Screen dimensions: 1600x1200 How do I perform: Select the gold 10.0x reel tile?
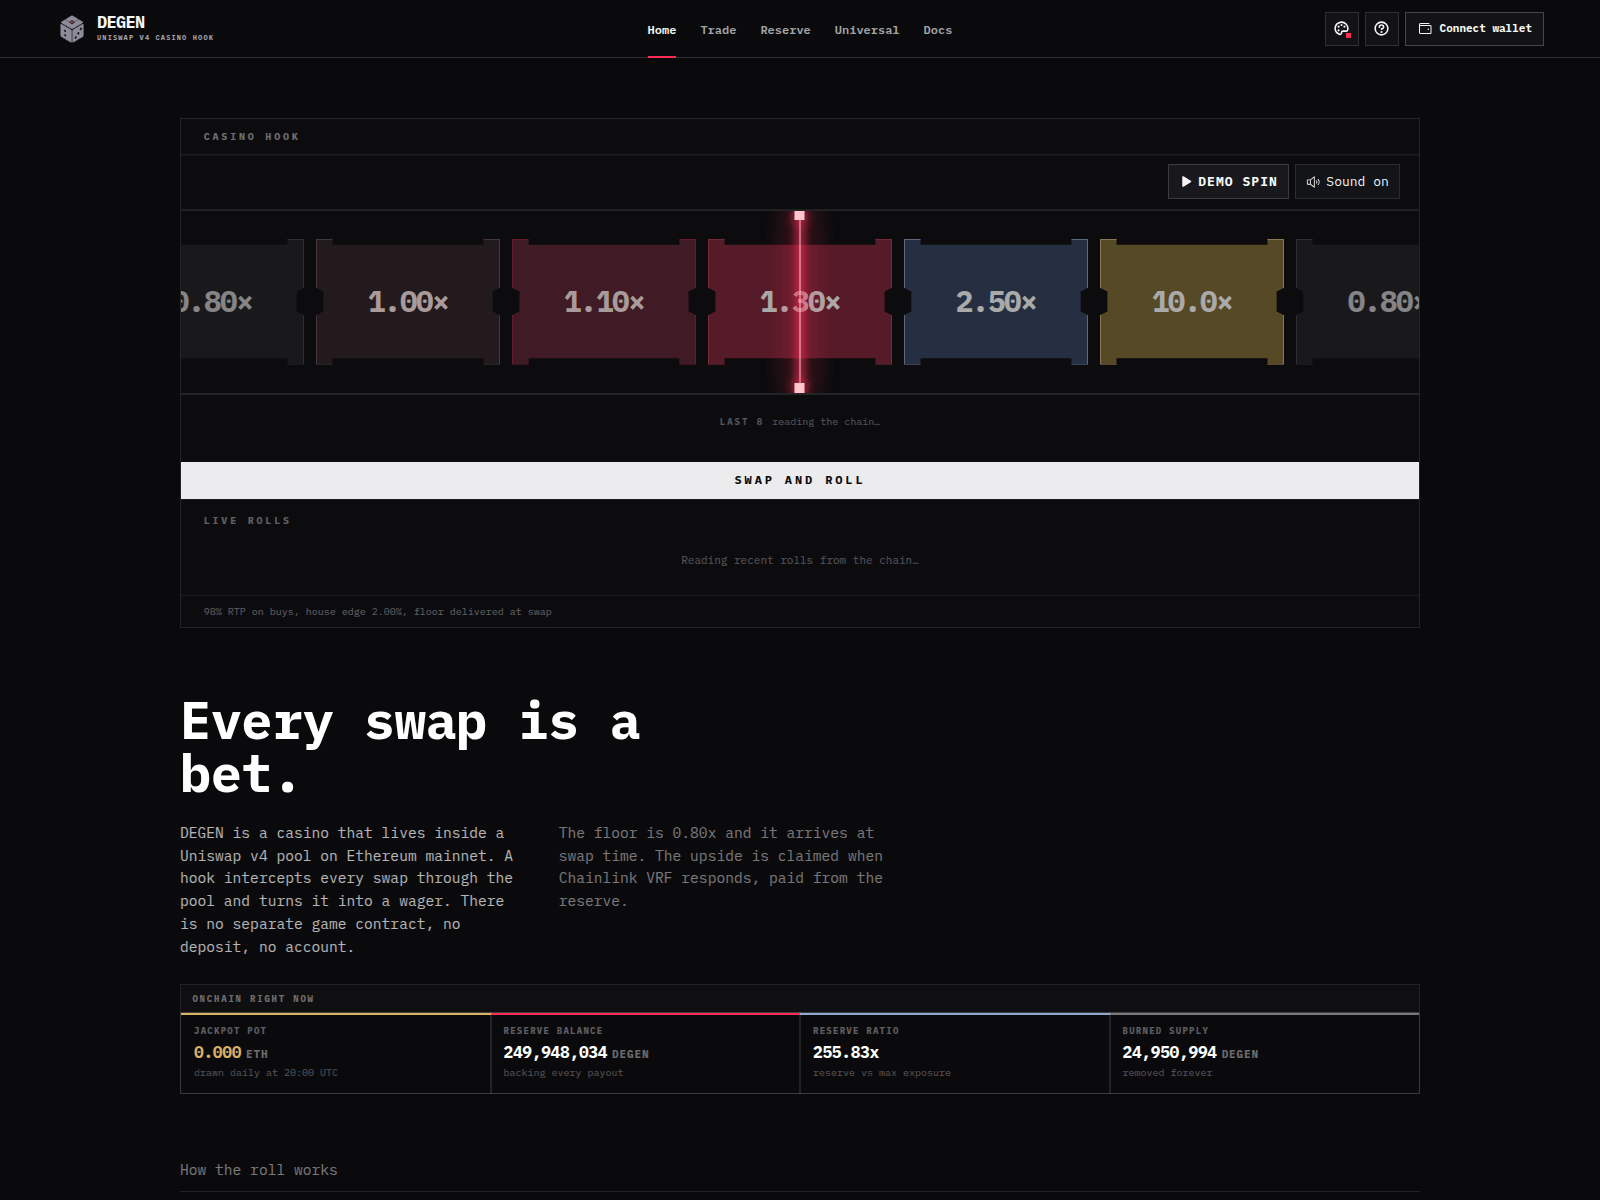coord(1192,302)
